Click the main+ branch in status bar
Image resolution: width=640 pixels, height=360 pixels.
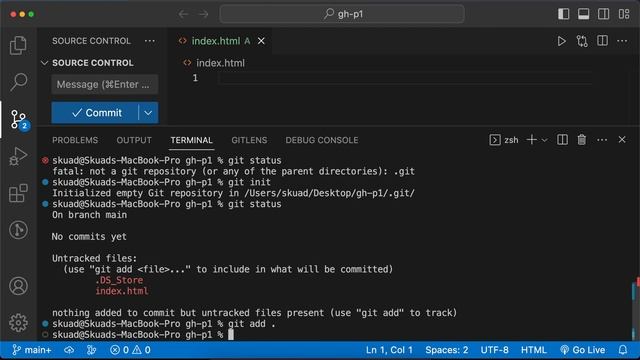point(32,350)
